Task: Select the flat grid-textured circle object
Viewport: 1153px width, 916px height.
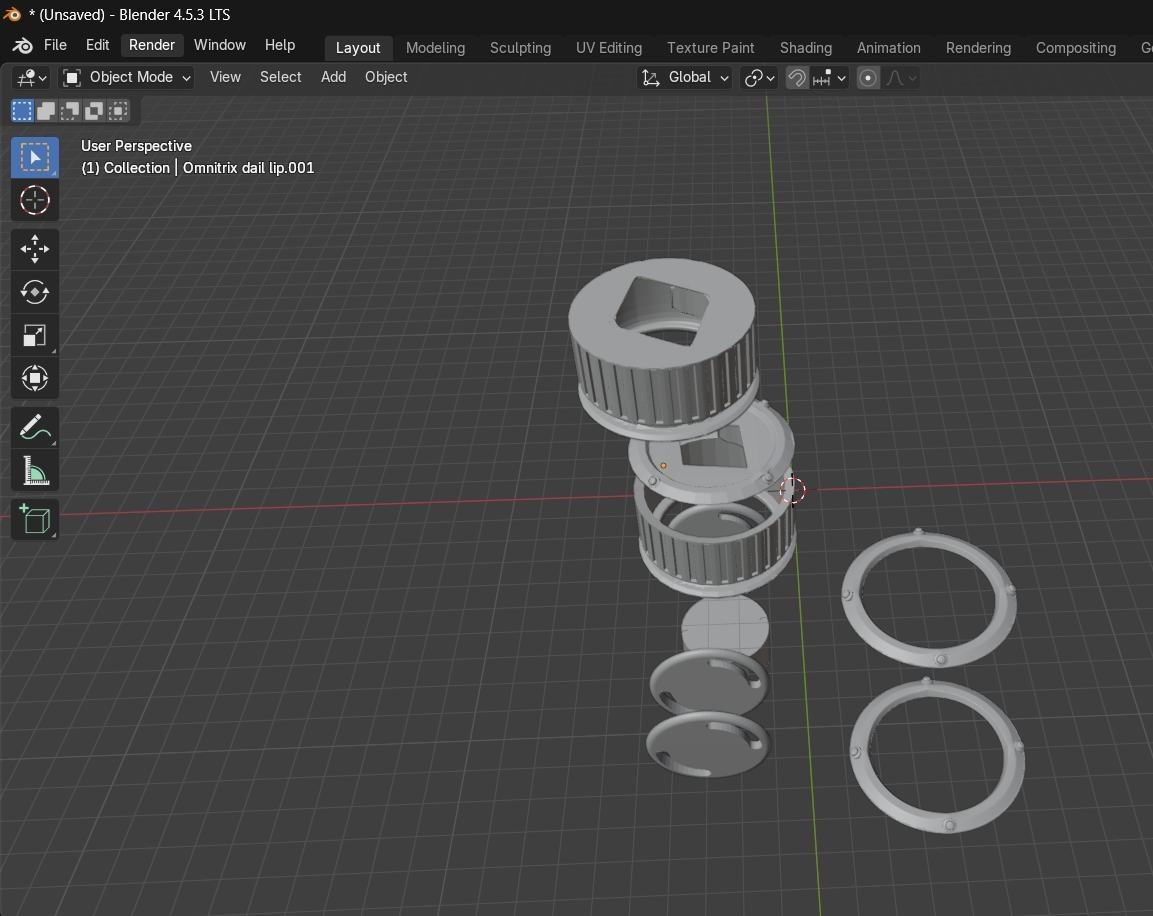Action: [x=725, y=626]
